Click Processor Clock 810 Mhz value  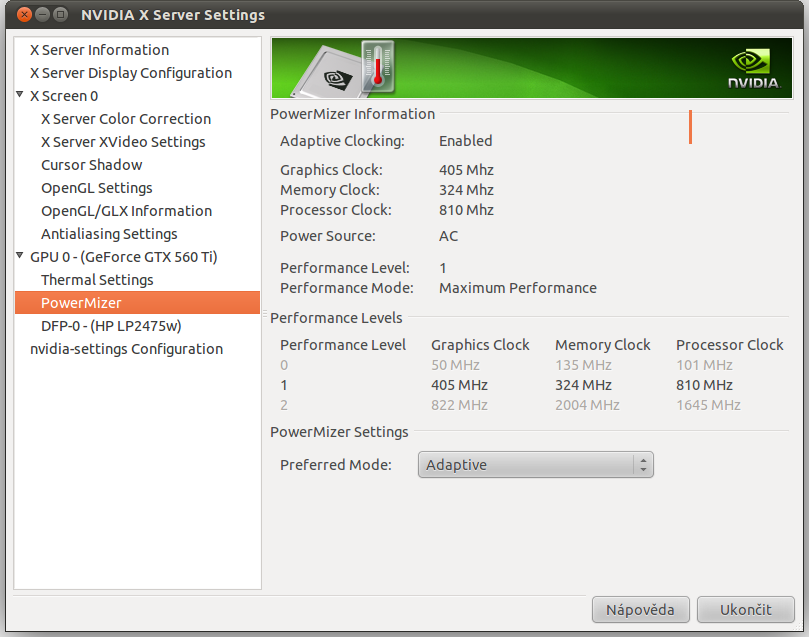coord(466,210)
